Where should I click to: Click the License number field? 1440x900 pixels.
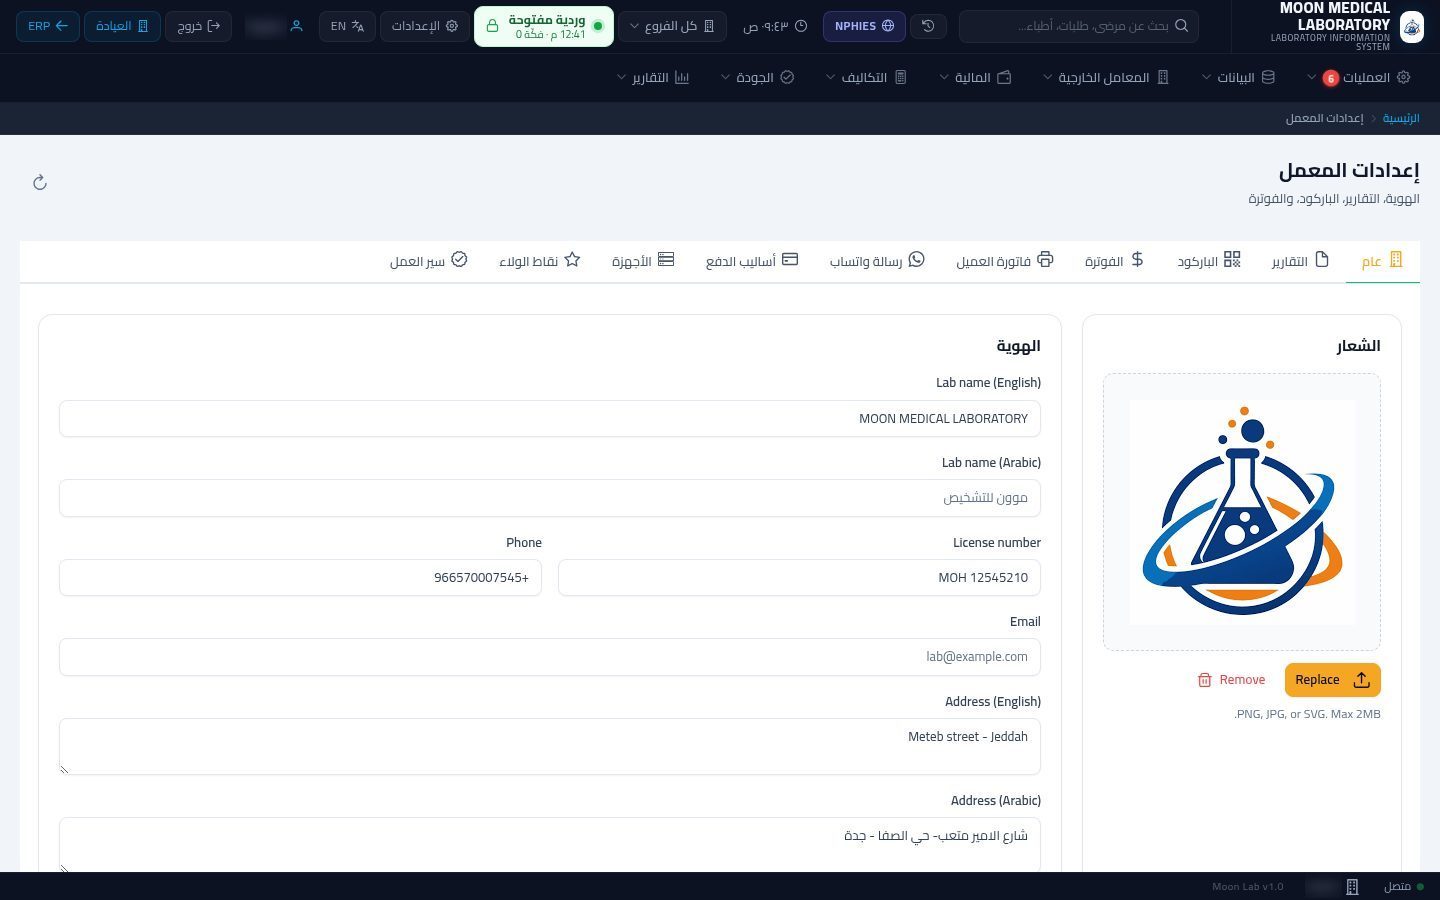point(799,578)
